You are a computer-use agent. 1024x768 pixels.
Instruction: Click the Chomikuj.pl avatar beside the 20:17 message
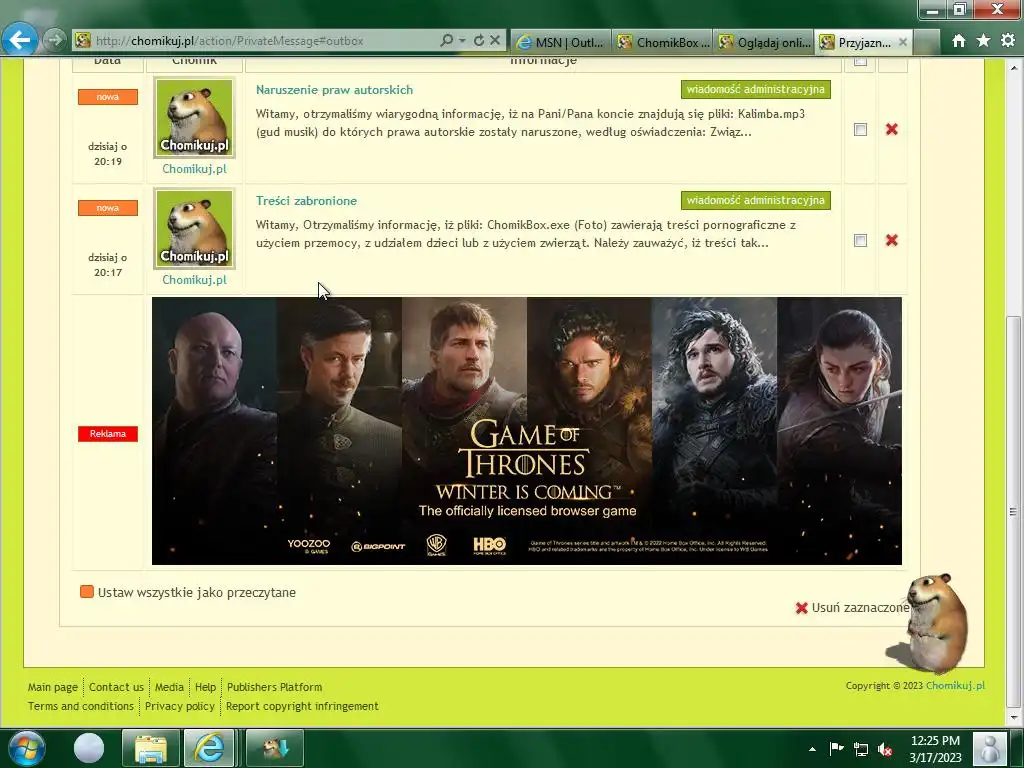coord(194,229)
